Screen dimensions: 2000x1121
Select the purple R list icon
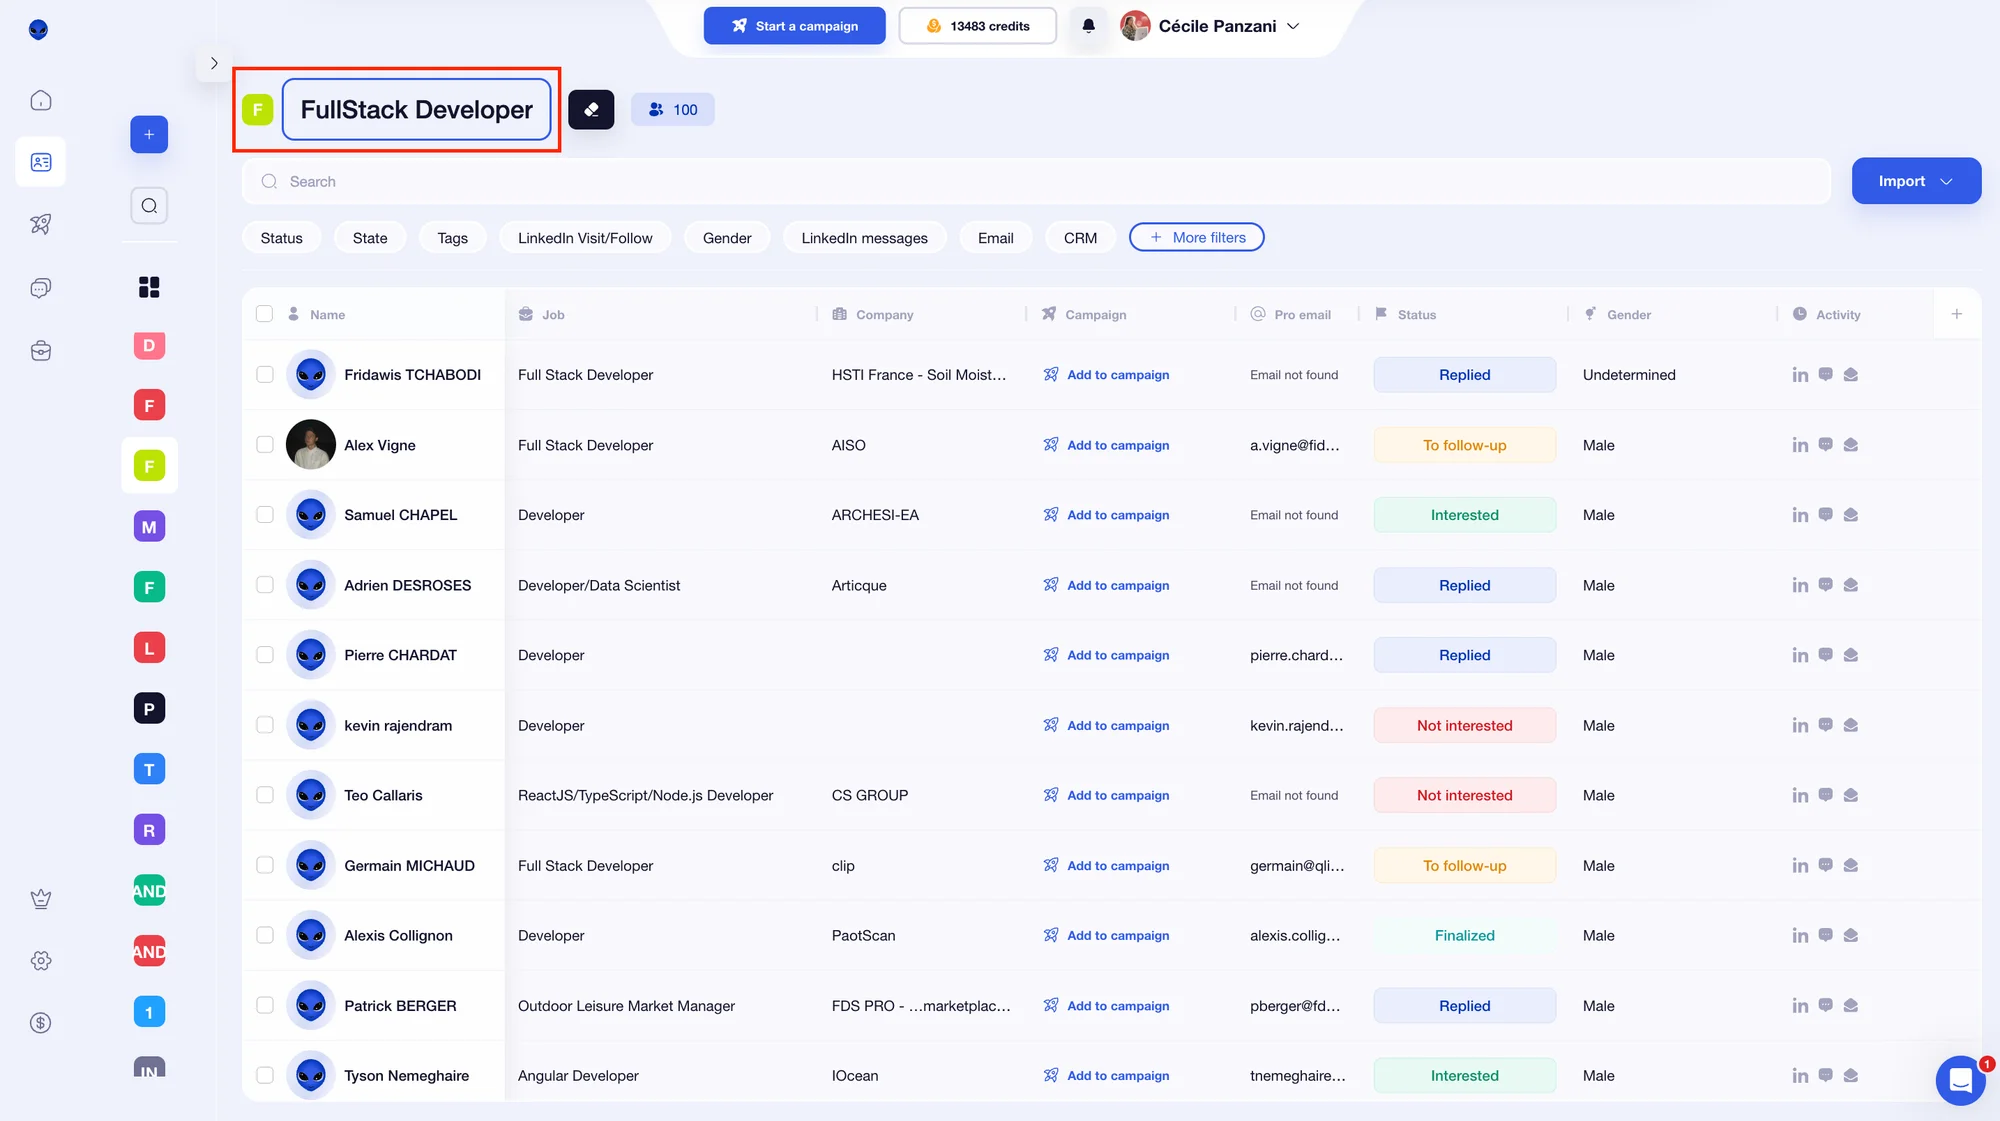pyautogui.click(x=149, y=830)
